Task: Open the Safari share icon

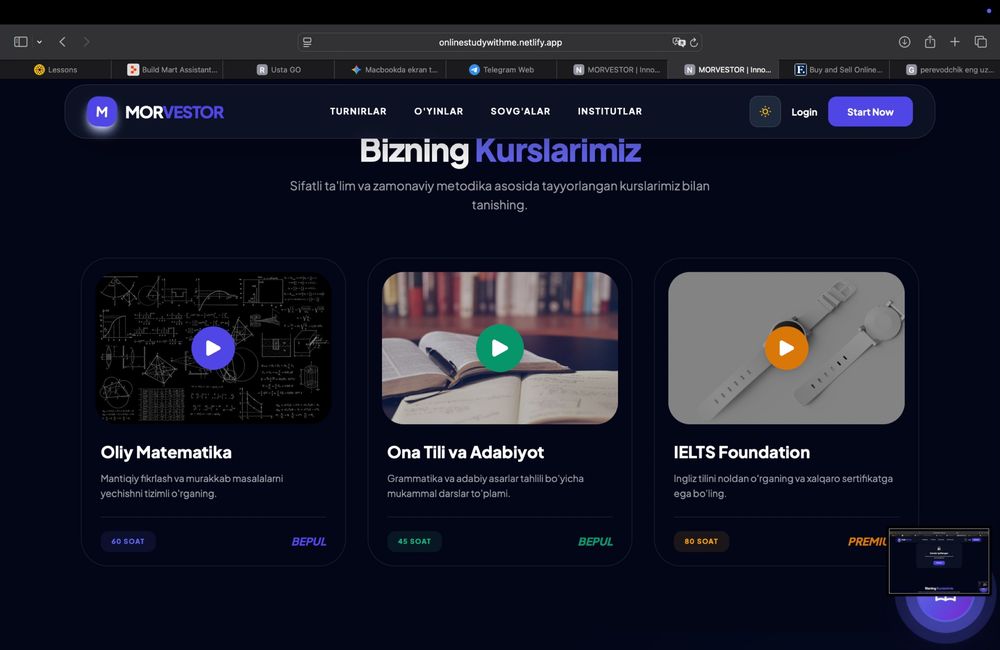Action: 930,41
